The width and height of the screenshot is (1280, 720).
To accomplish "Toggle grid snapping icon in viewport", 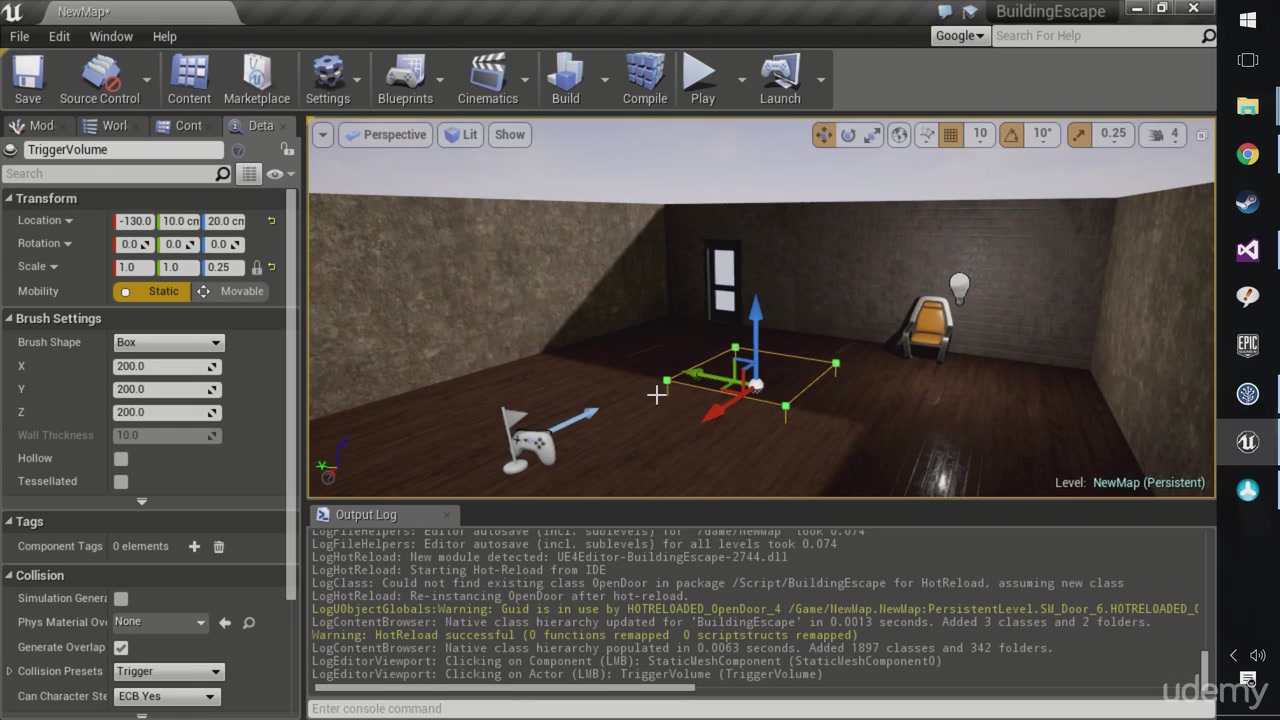I will pyautogui.click(x=951, y=134).
